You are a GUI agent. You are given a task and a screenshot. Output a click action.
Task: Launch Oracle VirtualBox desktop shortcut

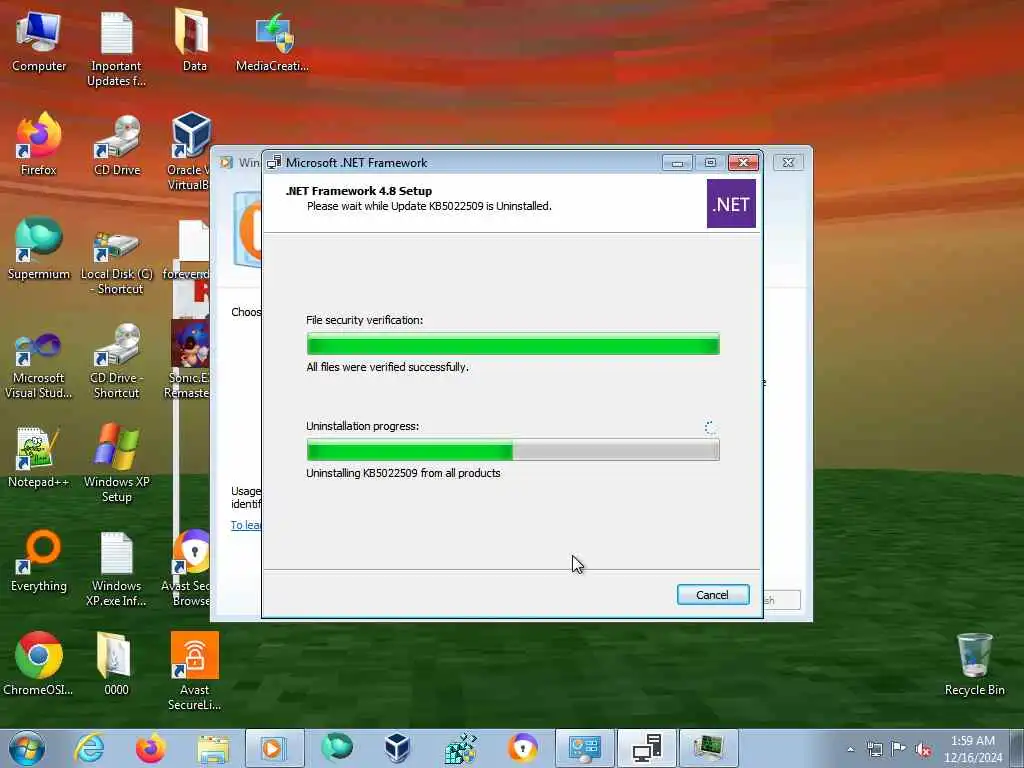tap(189, 152)
